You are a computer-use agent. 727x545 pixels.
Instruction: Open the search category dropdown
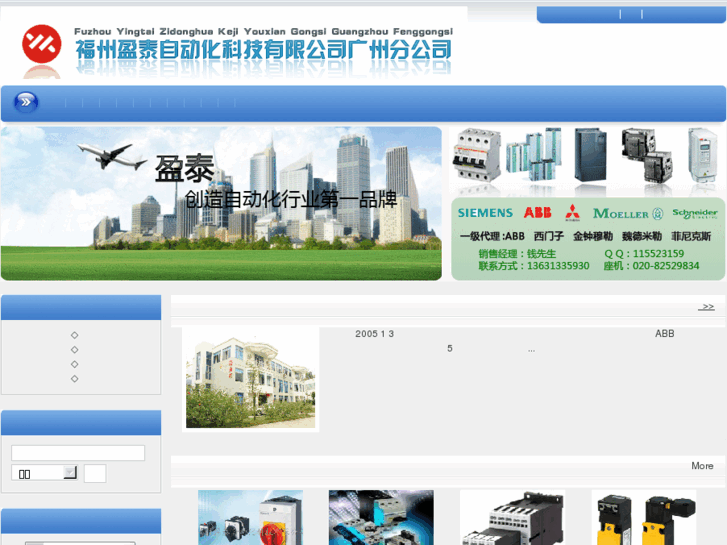tap(45, 473)
